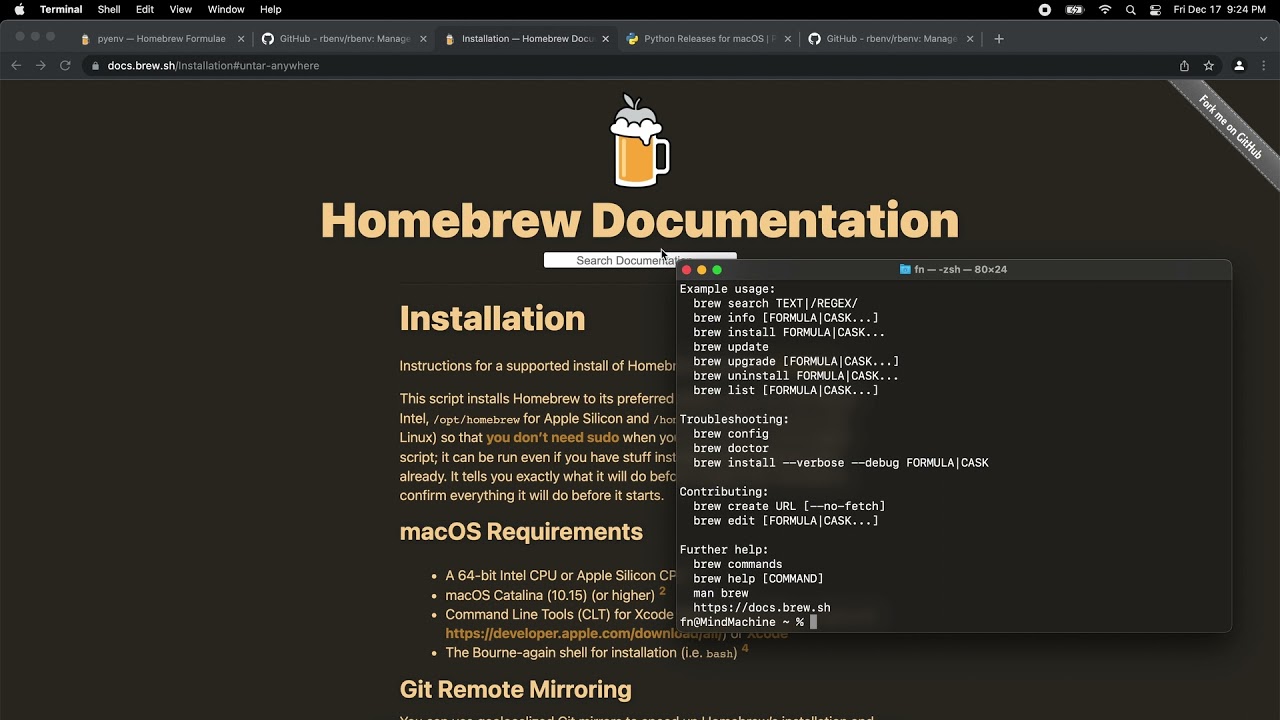1280x720 pixels.
Task: Click the terminal command prompt line
Action: tap(748, 622)
